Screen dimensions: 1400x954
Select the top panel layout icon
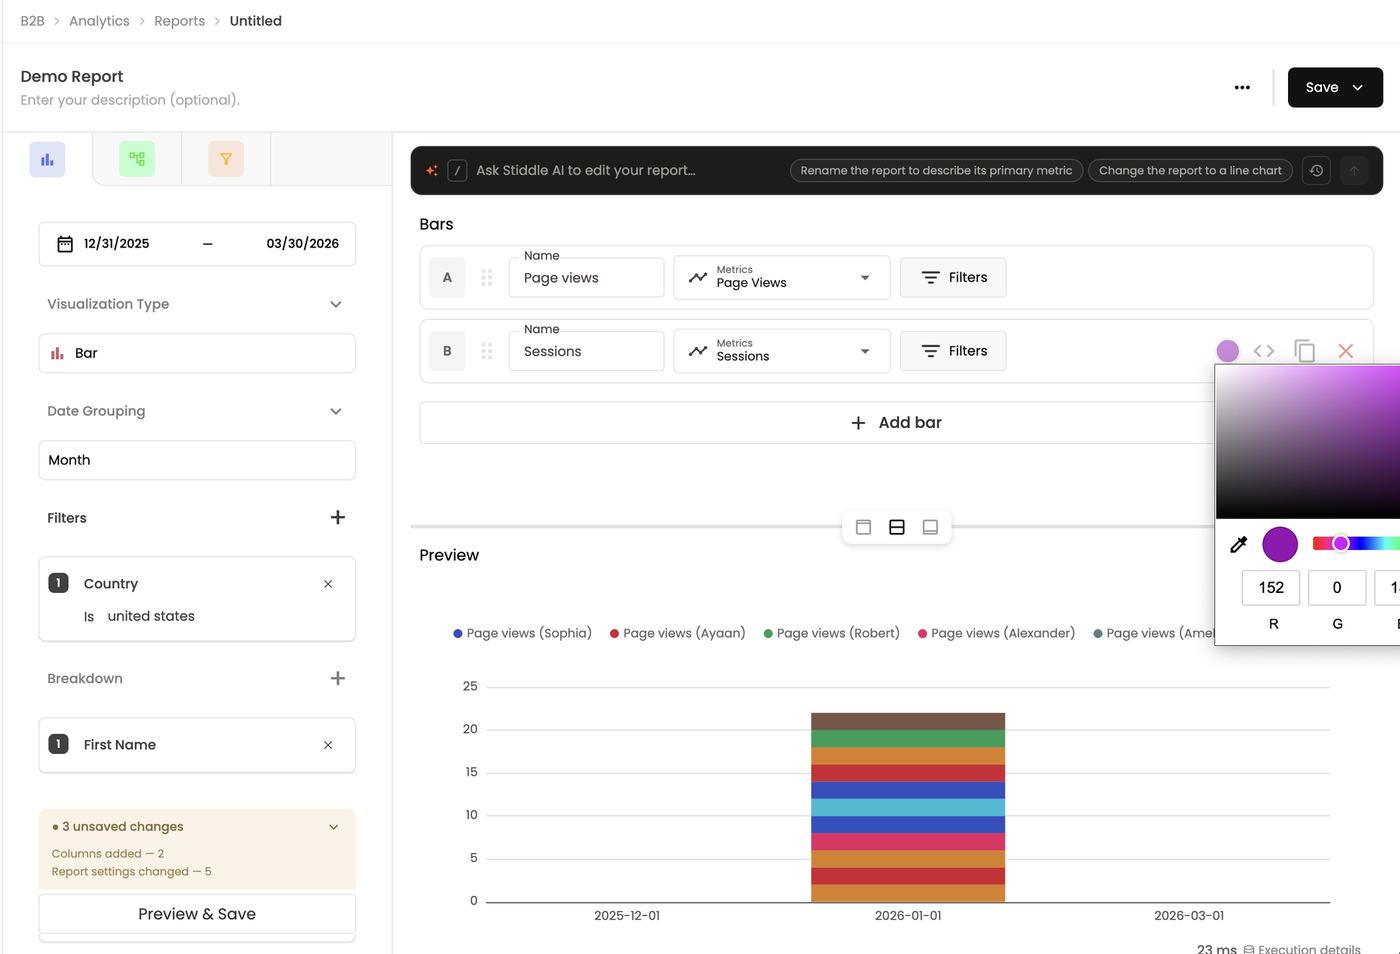(x=864, y=527)
